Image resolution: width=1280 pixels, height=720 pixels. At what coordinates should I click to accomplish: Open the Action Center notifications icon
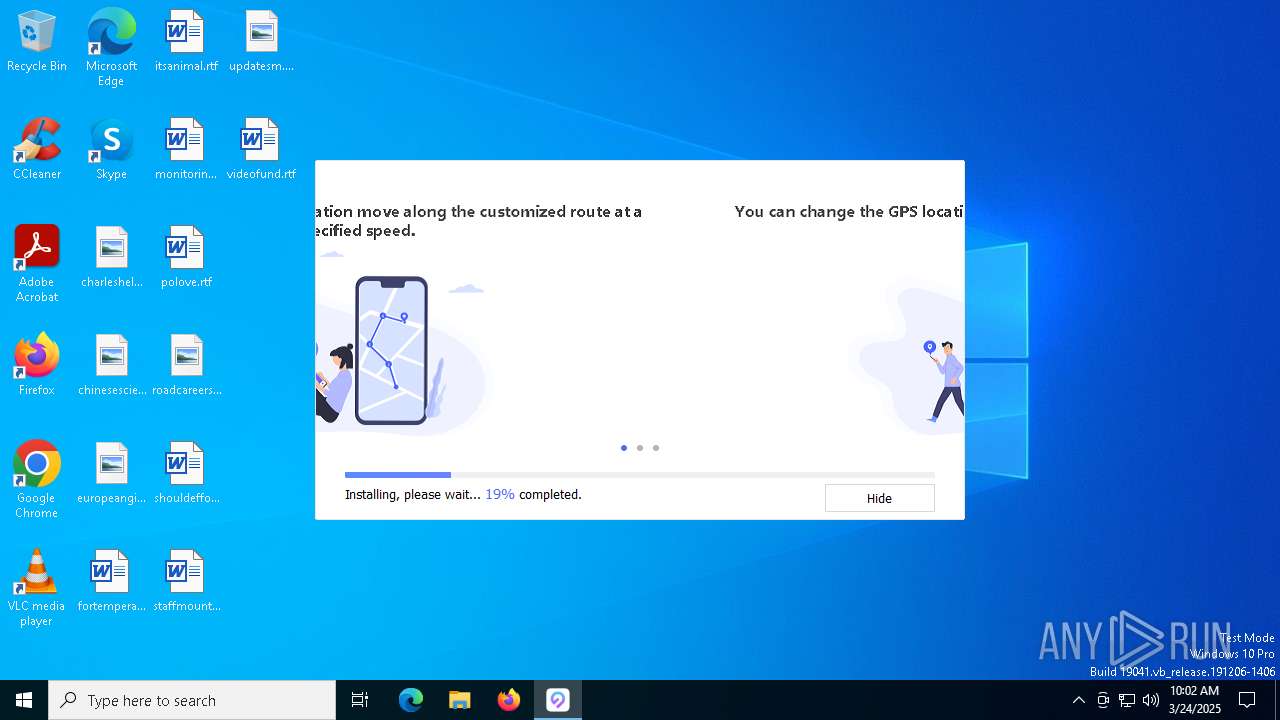[1247, 700]
